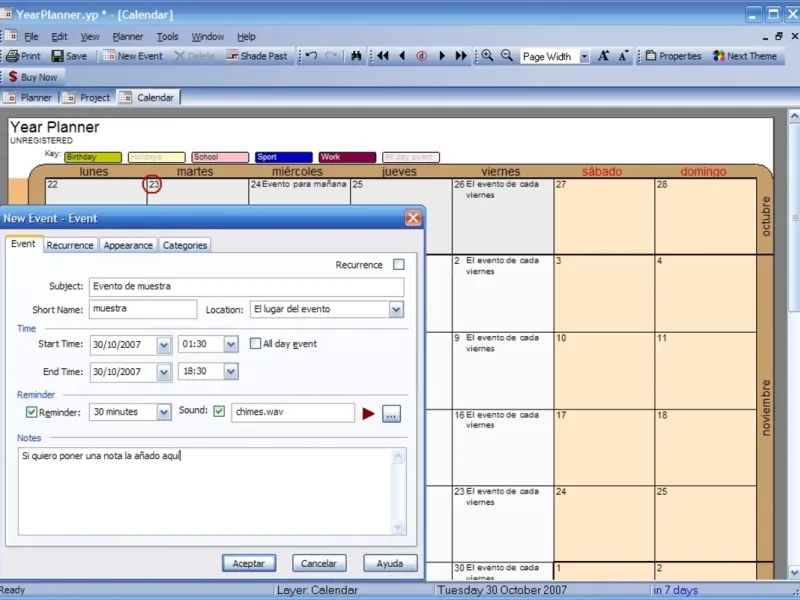This screenshot has width=800, height=600.
Task: Open the Help menu
Action: [x=246, y=37]
